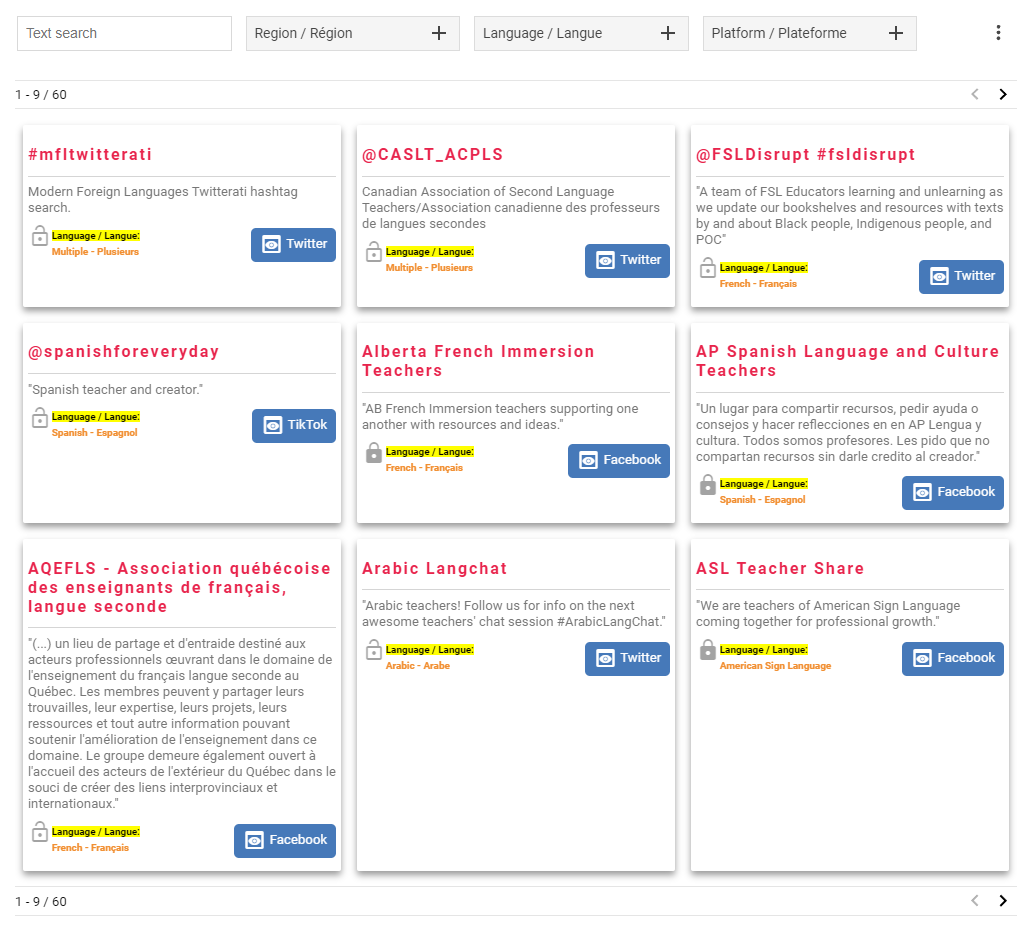Image resolution: width=1028 pixels, height=943 pixels.
Task: Open Twitter for Arabic Langchat
Action: point(627,658)
